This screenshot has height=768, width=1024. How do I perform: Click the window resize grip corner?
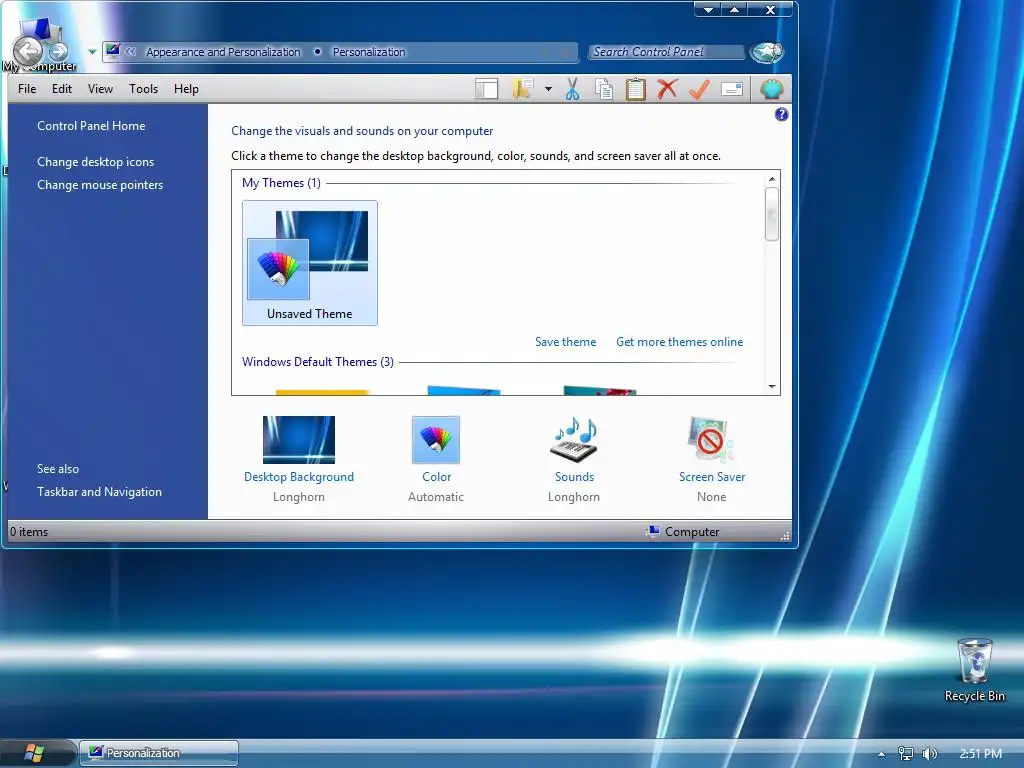click(786, 536)
